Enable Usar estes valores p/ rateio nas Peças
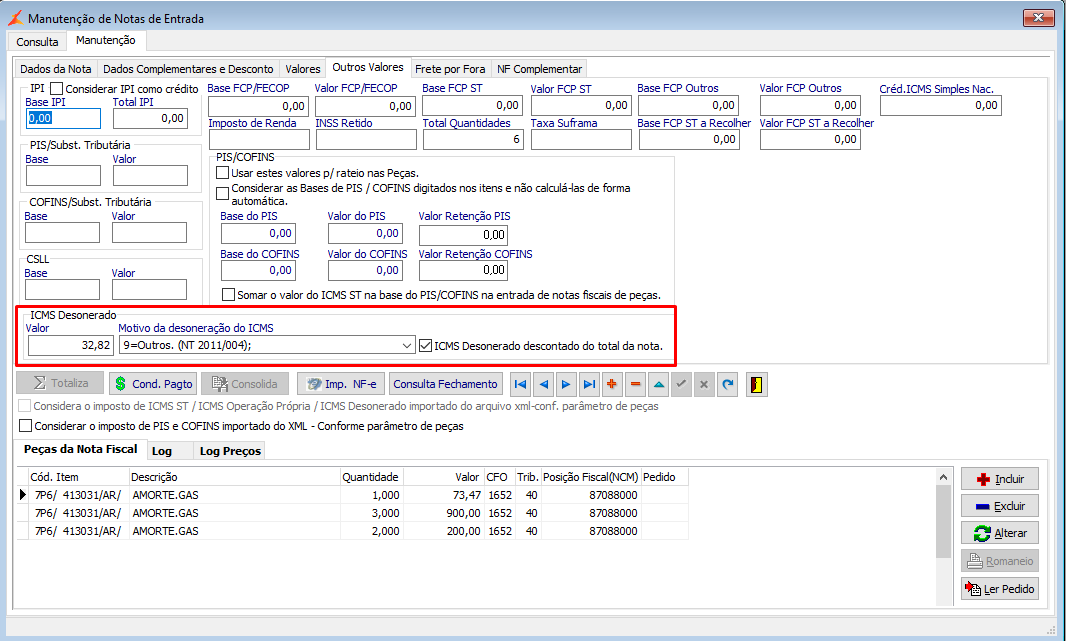1066x641 pixels. pos(222,173)
